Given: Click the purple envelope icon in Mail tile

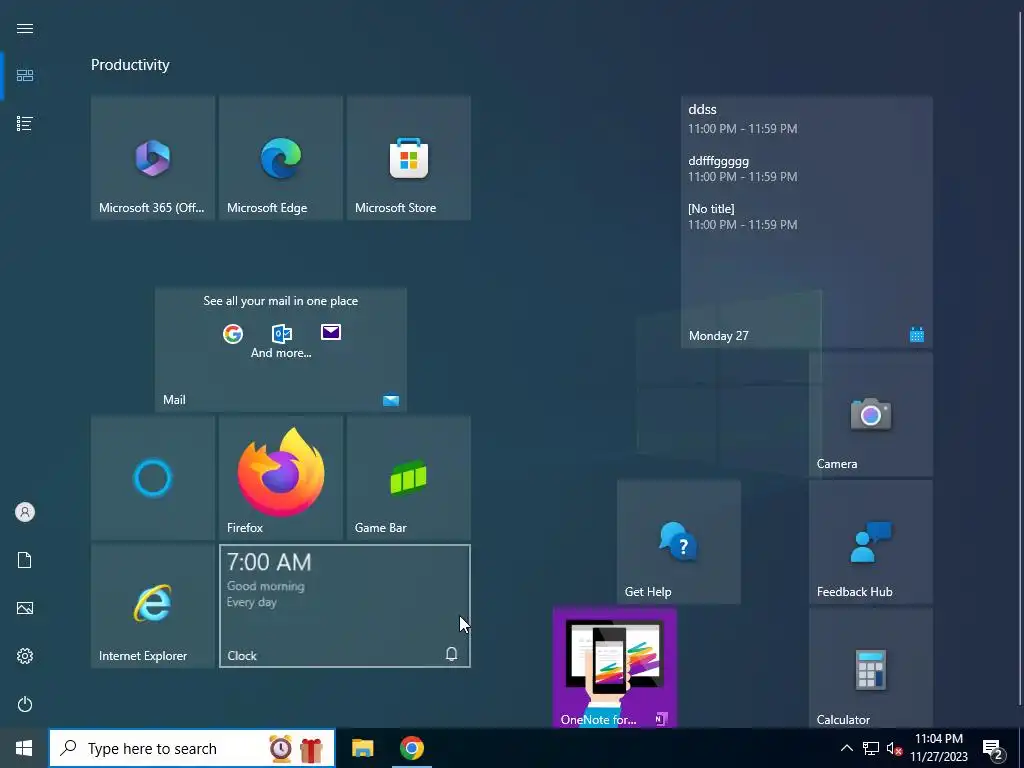Looking at the screenshot, I should click(331, 332).
